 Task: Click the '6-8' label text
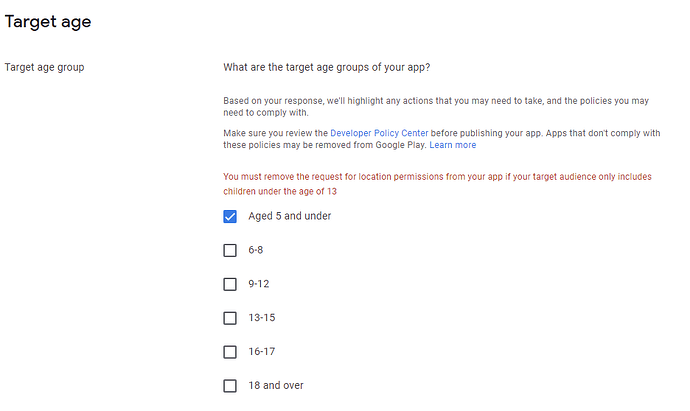point(256,250)
